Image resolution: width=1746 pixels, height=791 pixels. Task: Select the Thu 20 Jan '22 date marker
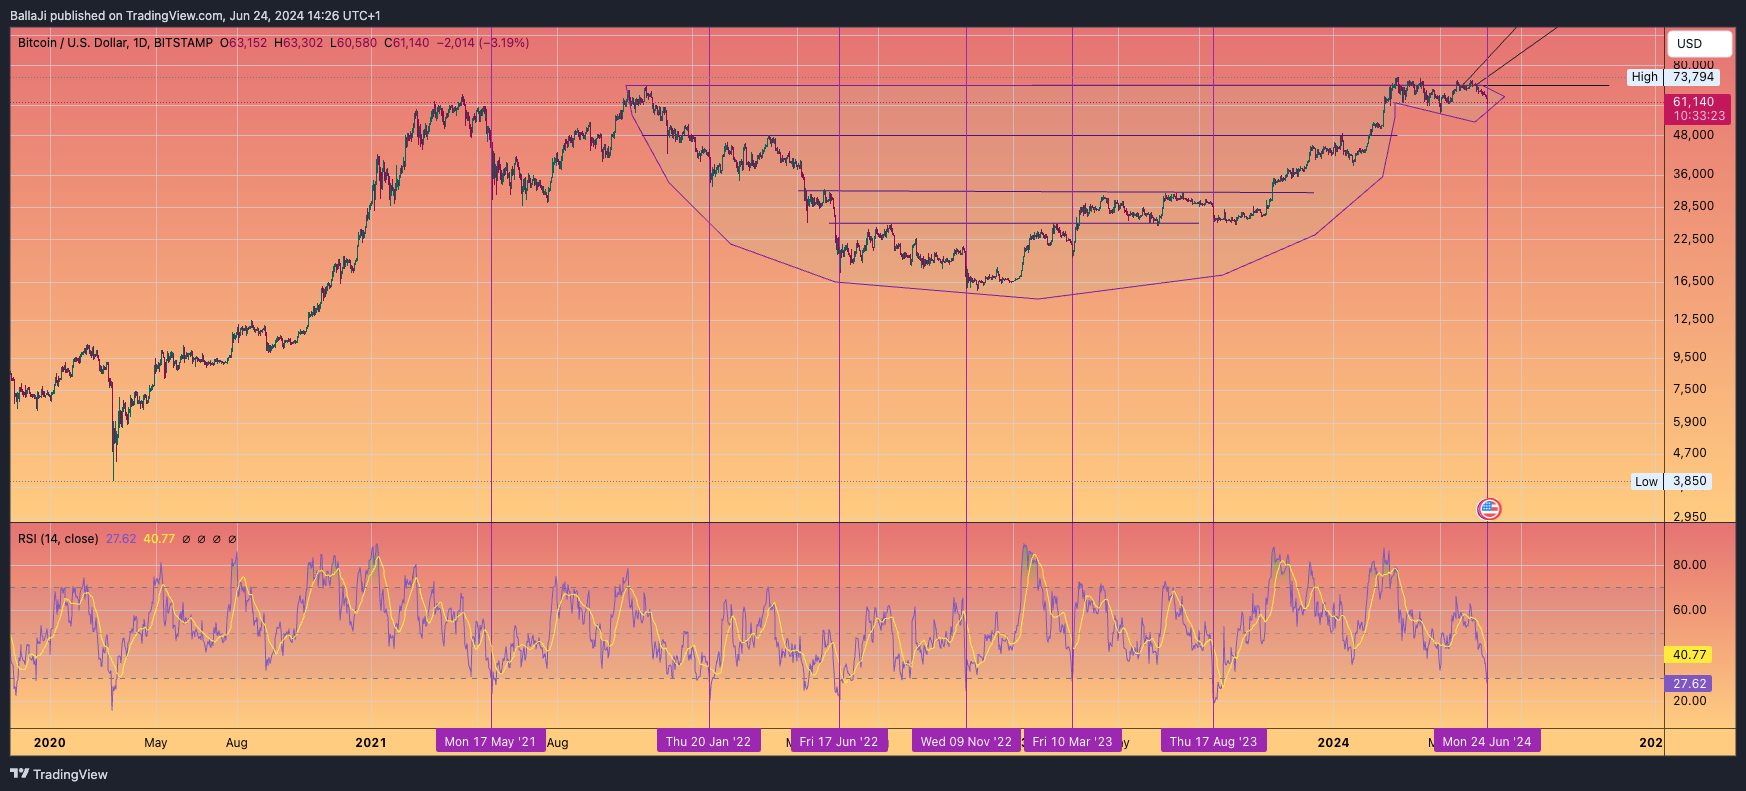[708, 741]
